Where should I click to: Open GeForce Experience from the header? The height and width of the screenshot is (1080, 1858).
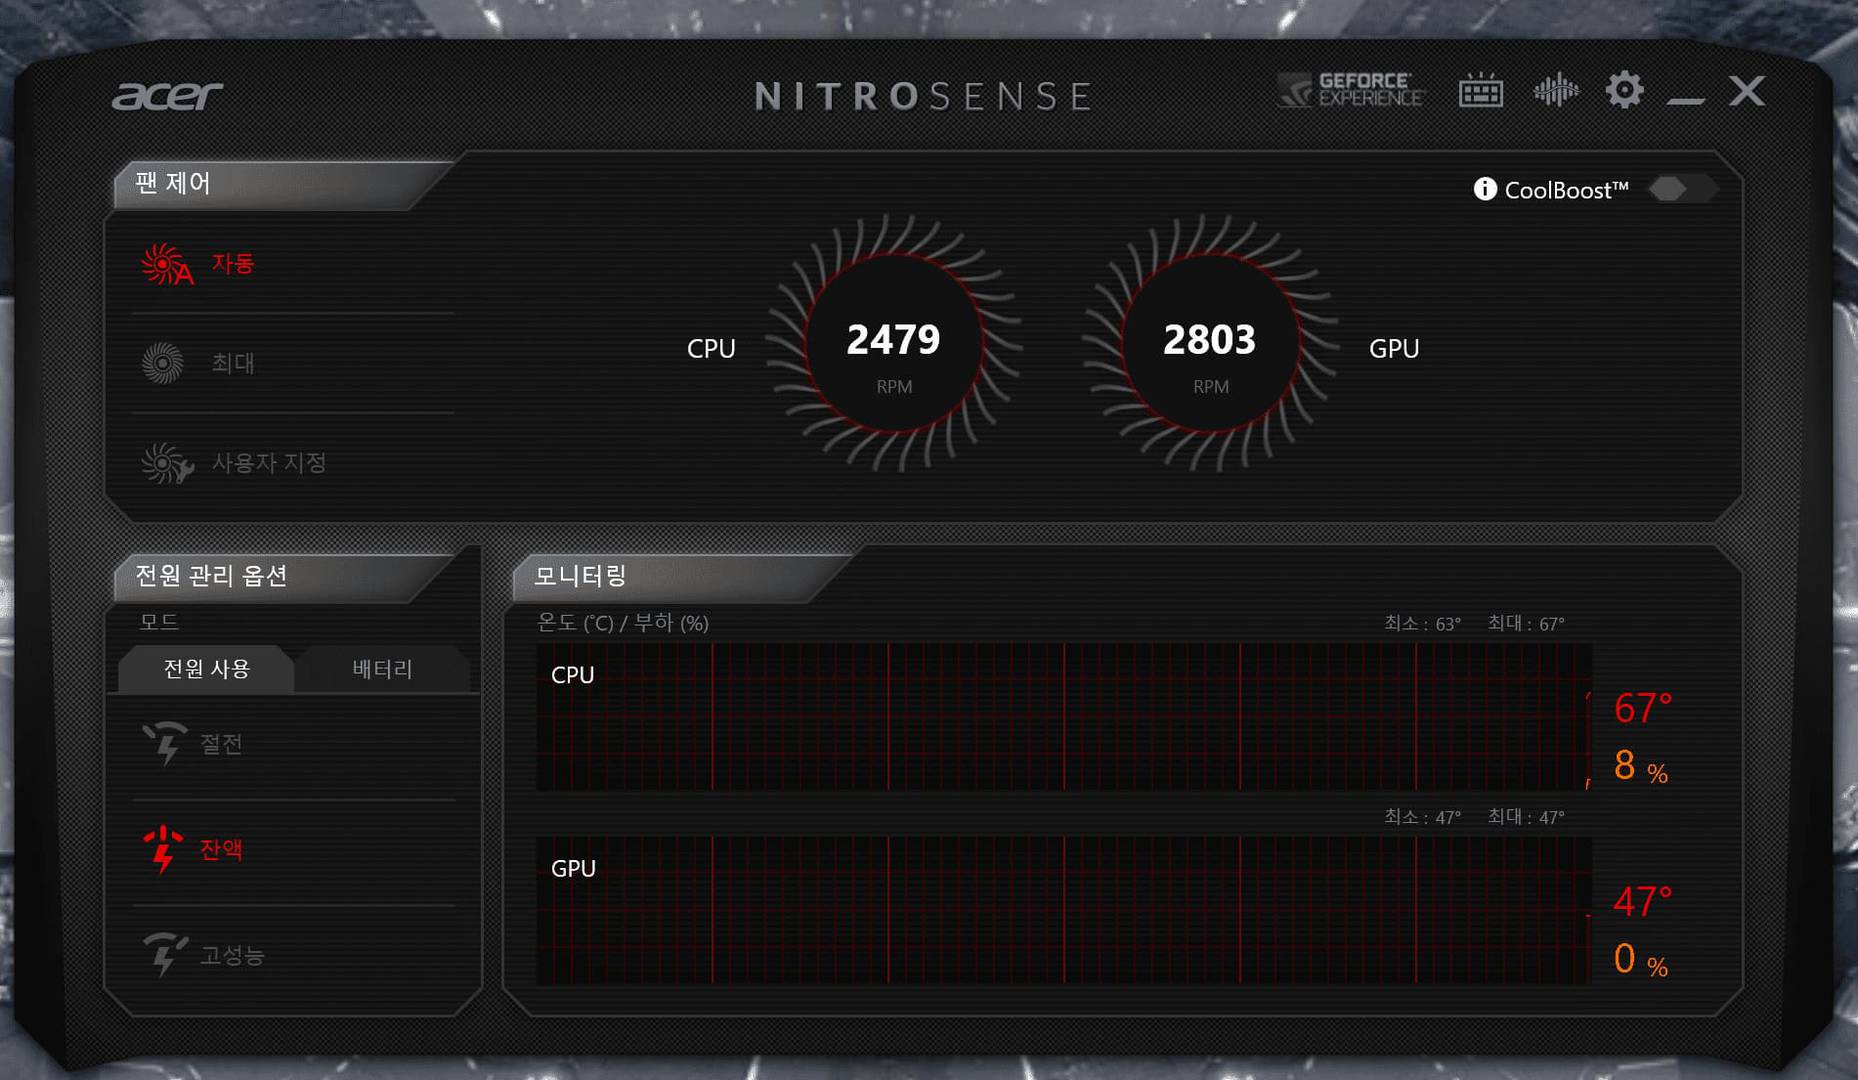(1351, 90)
